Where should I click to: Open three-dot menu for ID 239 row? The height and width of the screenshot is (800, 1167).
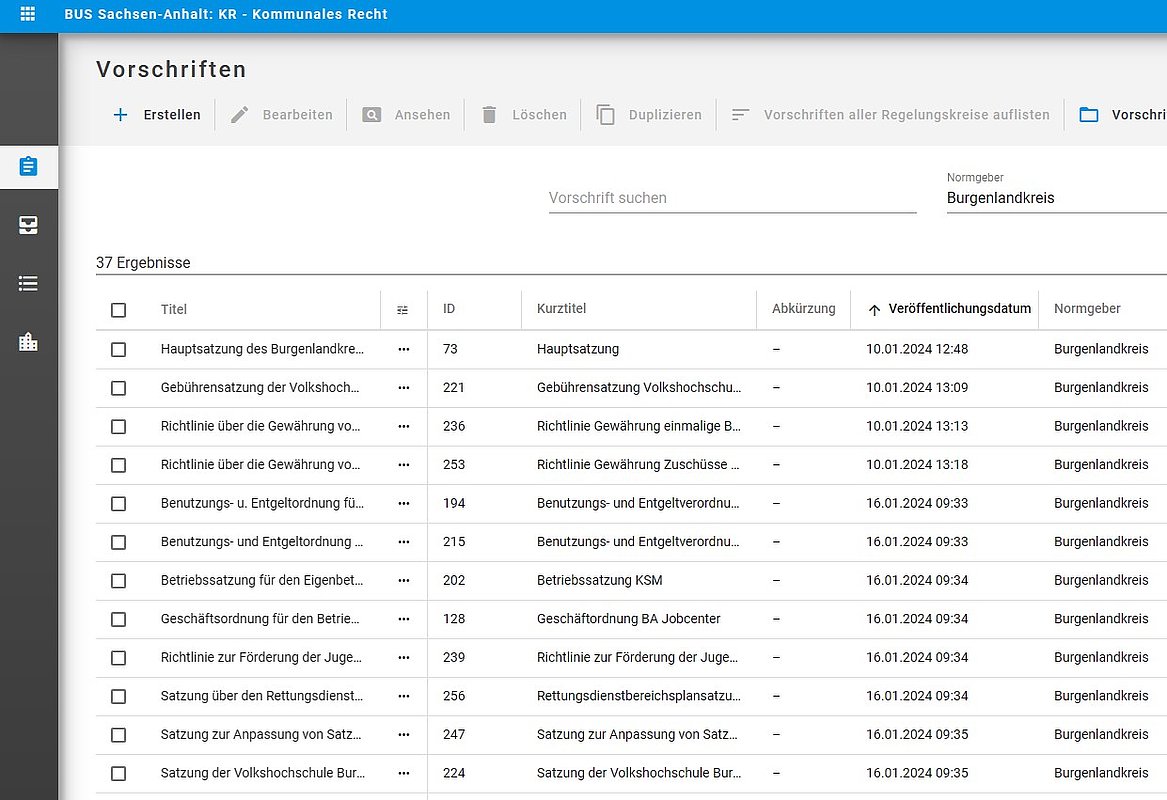(x=403, y=658)
